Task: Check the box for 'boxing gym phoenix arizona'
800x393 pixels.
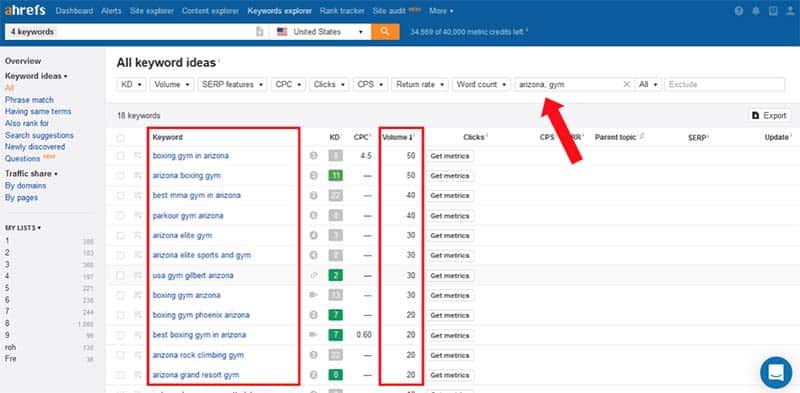Action: point(120,315)
